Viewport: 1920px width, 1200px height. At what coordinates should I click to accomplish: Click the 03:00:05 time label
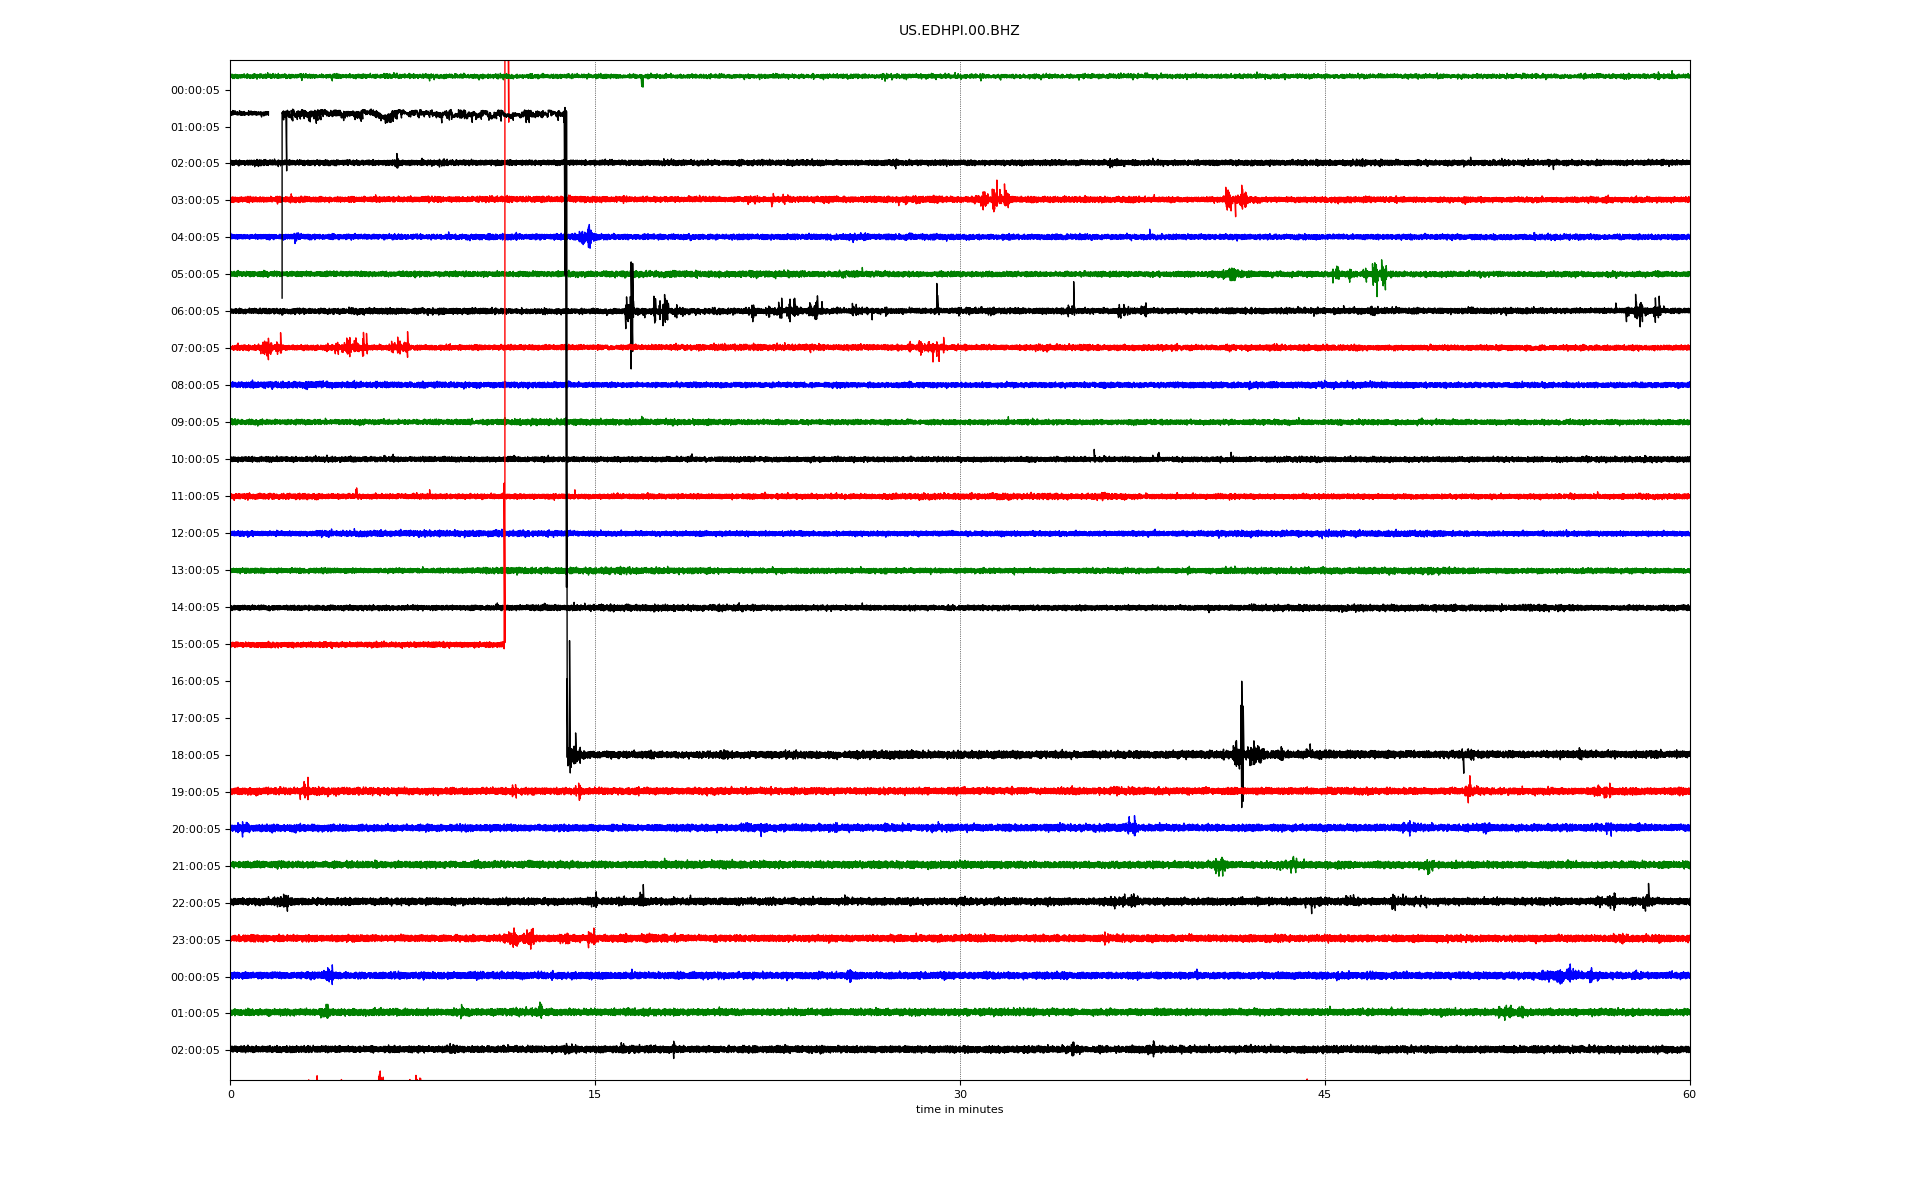tap(195, 201)
